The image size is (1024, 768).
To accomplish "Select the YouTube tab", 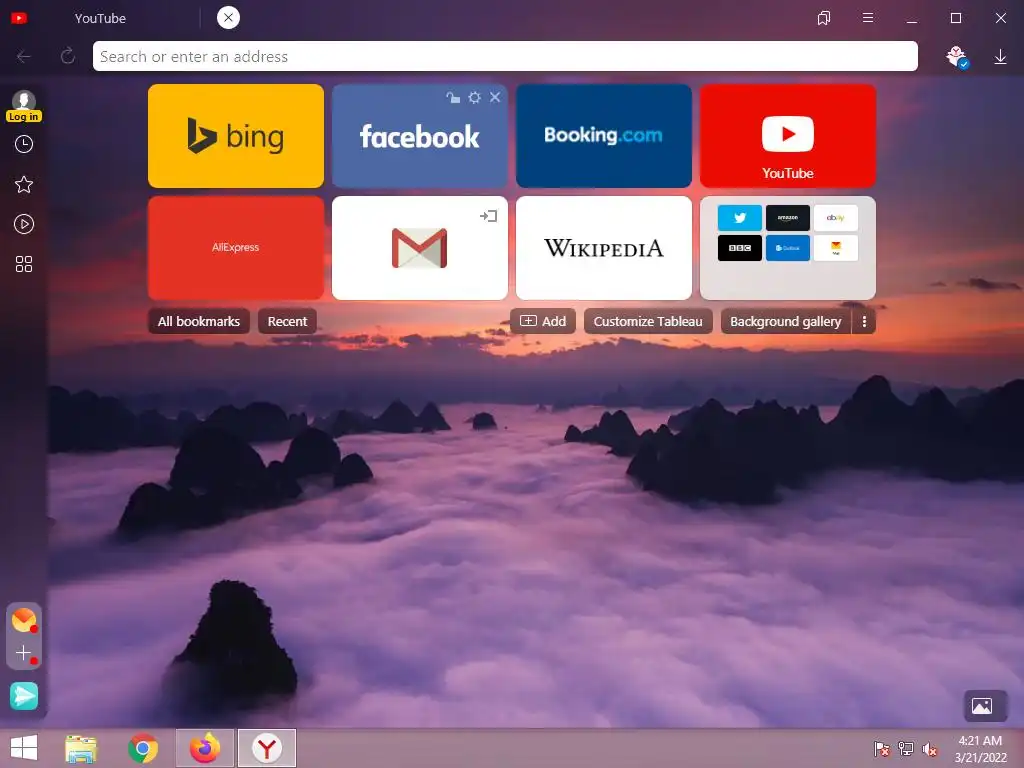I will [x=101, y=18].
